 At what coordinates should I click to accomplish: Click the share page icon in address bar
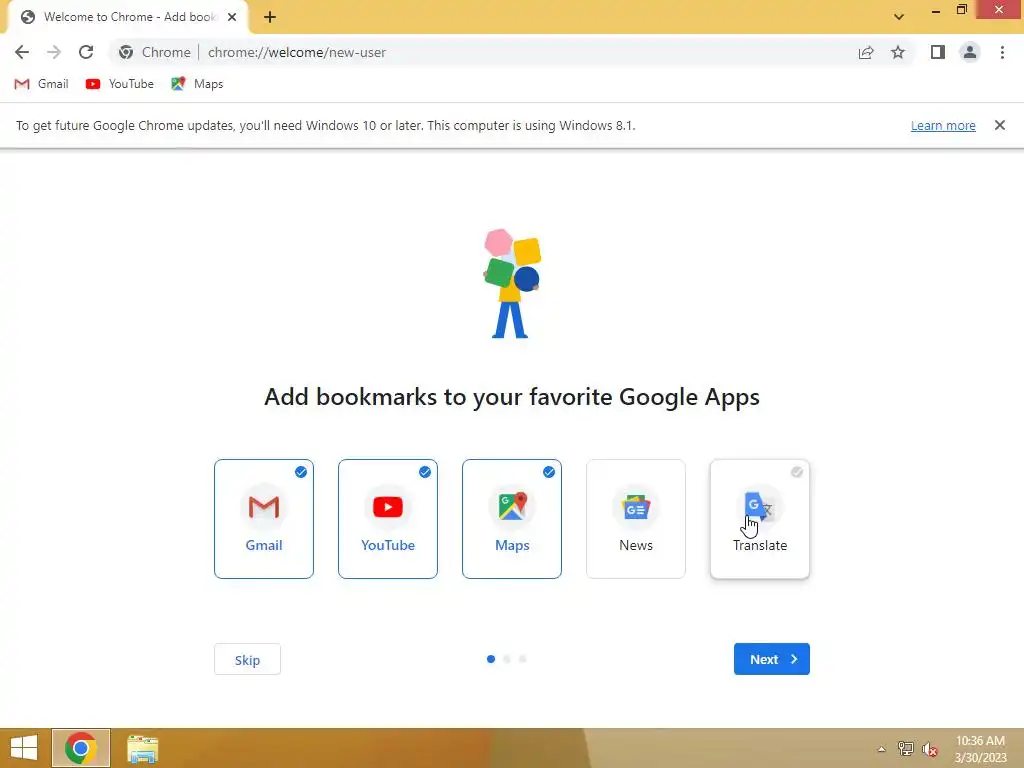tap(866, 52)
